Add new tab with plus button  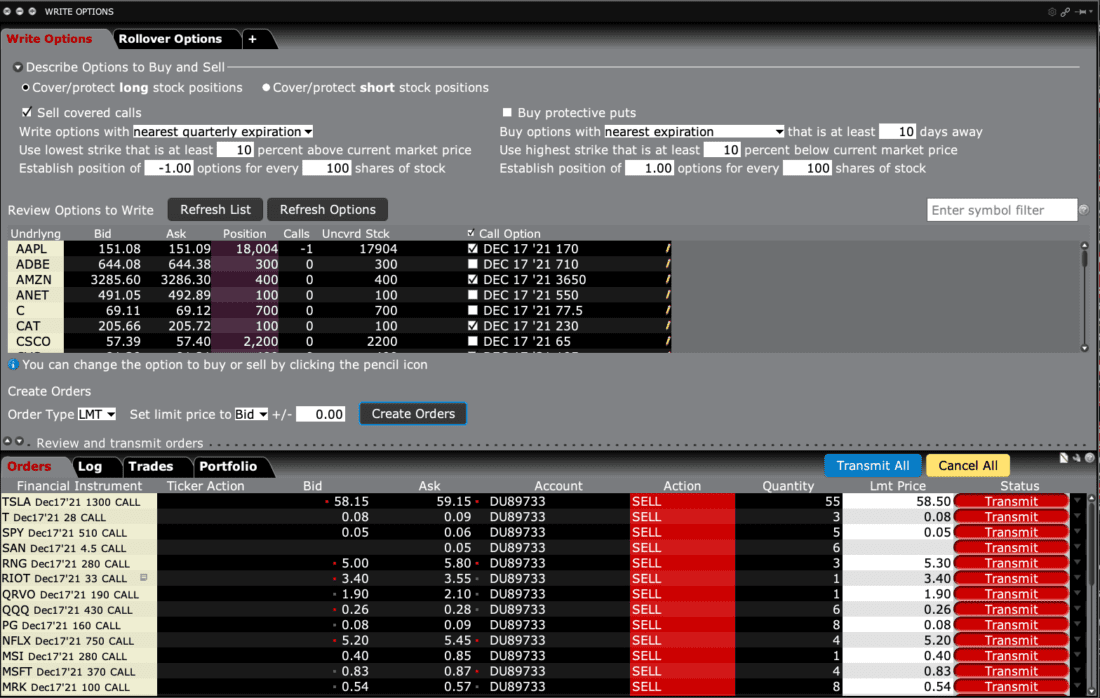point(253,39)
